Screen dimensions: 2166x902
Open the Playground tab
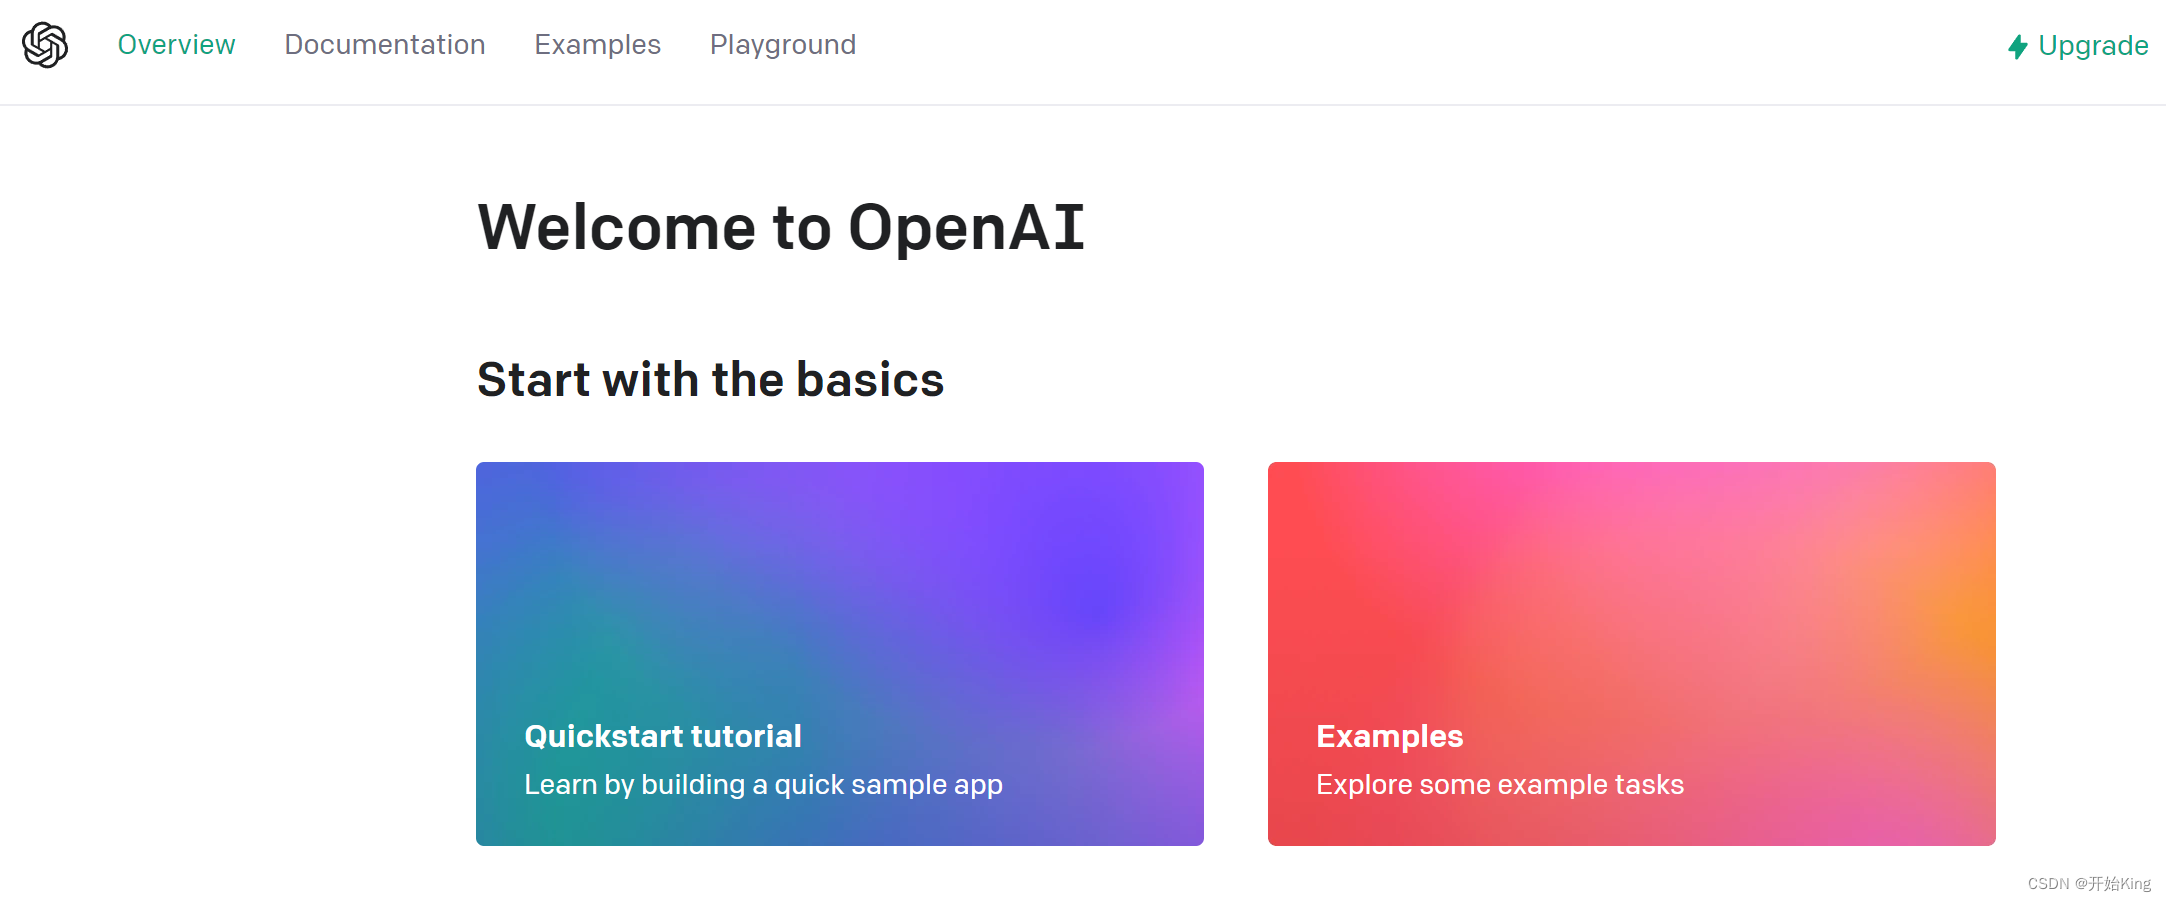[783, 45]
